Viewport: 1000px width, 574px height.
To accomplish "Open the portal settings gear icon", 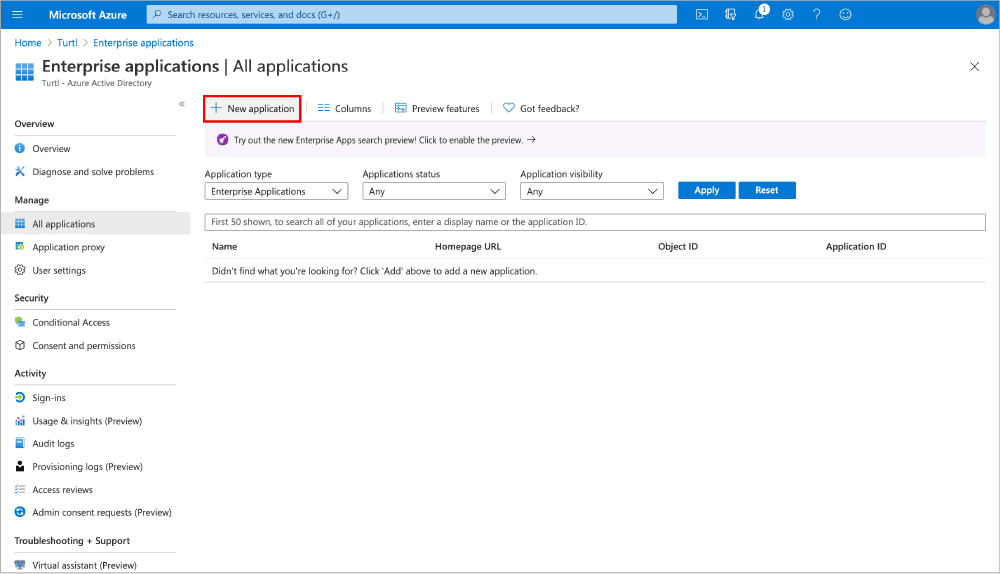I will click(788, 14).
